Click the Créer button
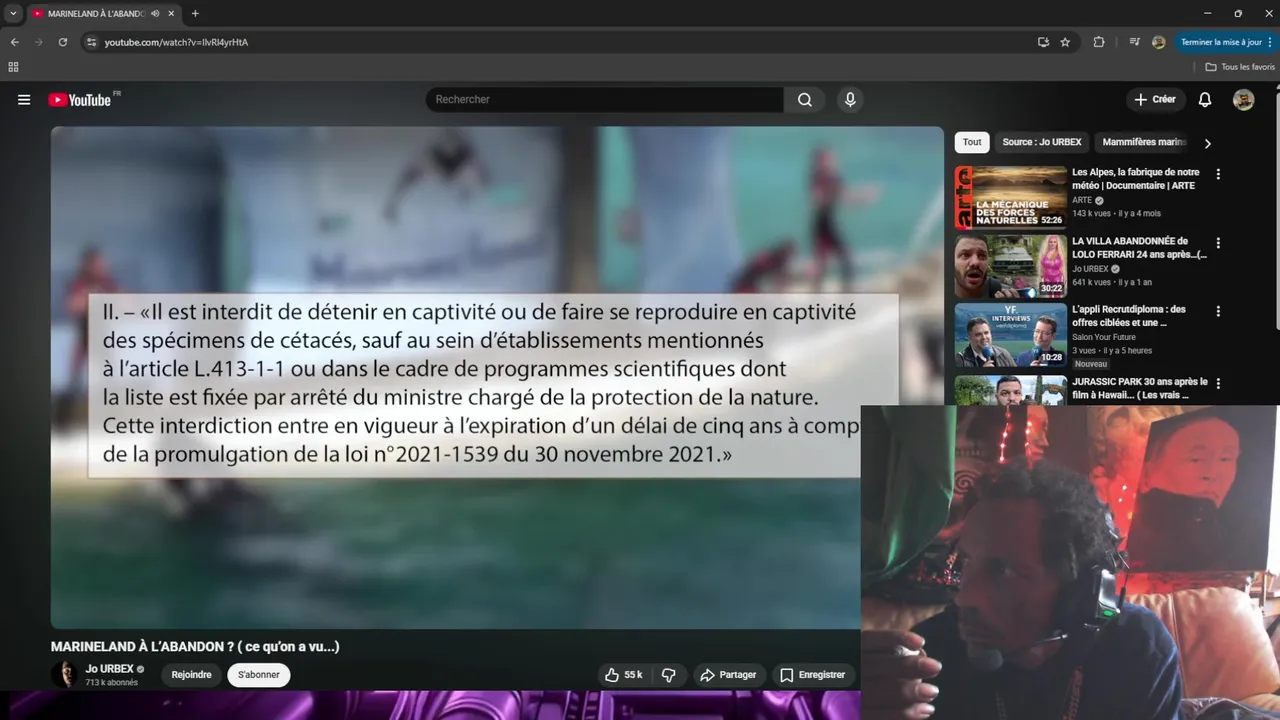This screenshot has width=1280, height=720. pyautogui.click(x=1155, y=100)
